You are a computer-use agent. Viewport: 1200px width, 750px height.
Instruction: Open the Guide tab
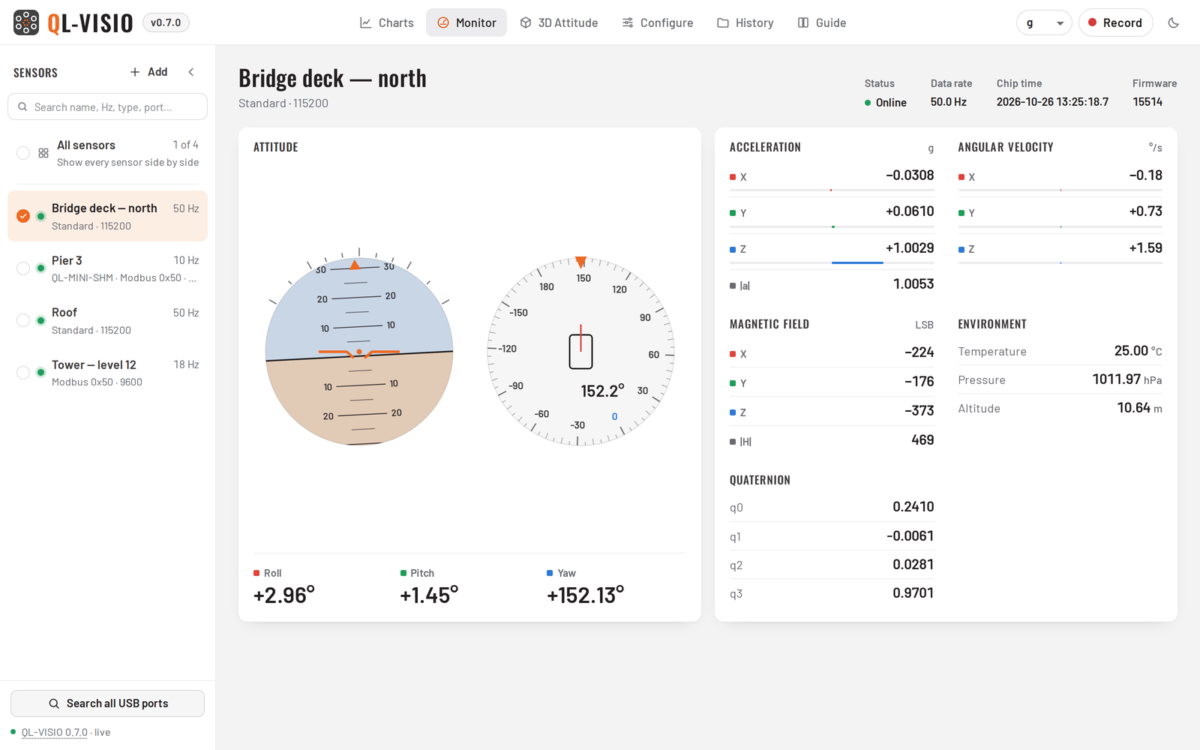[x=822, y=23]
